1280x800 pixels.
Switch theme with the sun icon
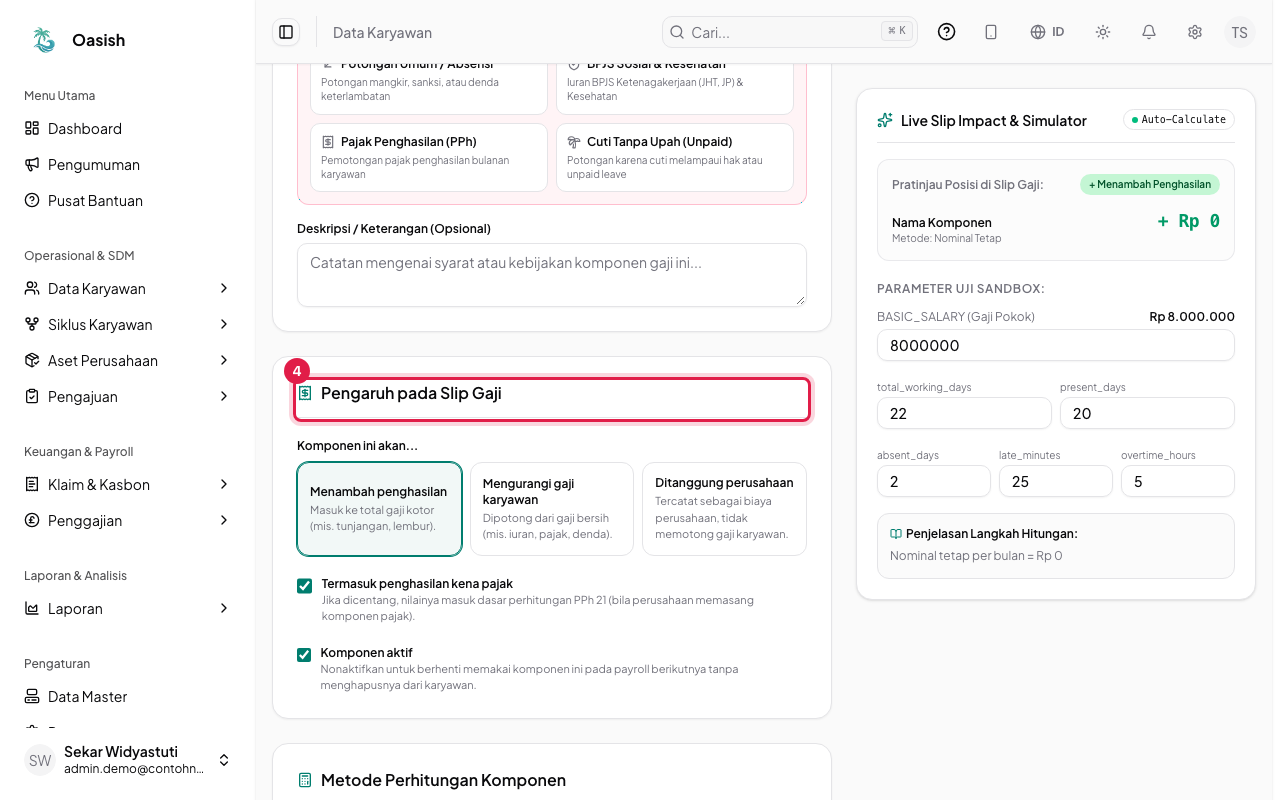[1103, 32]
